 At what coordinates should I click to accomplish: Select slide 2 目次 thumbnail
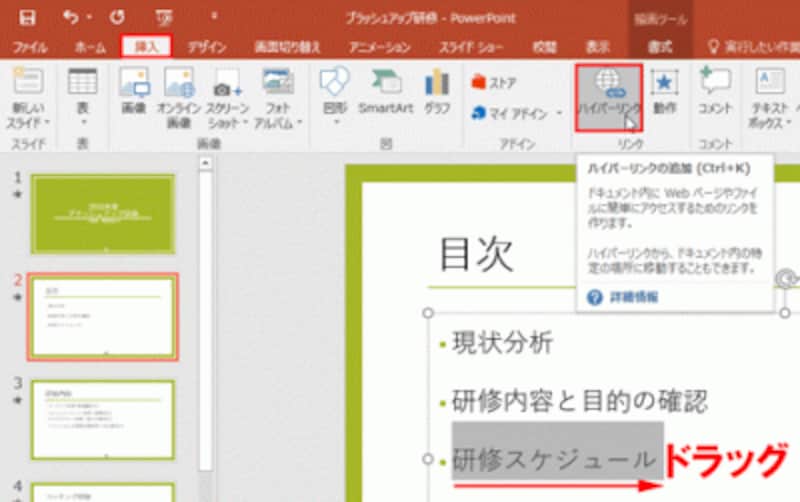point(103,317)
